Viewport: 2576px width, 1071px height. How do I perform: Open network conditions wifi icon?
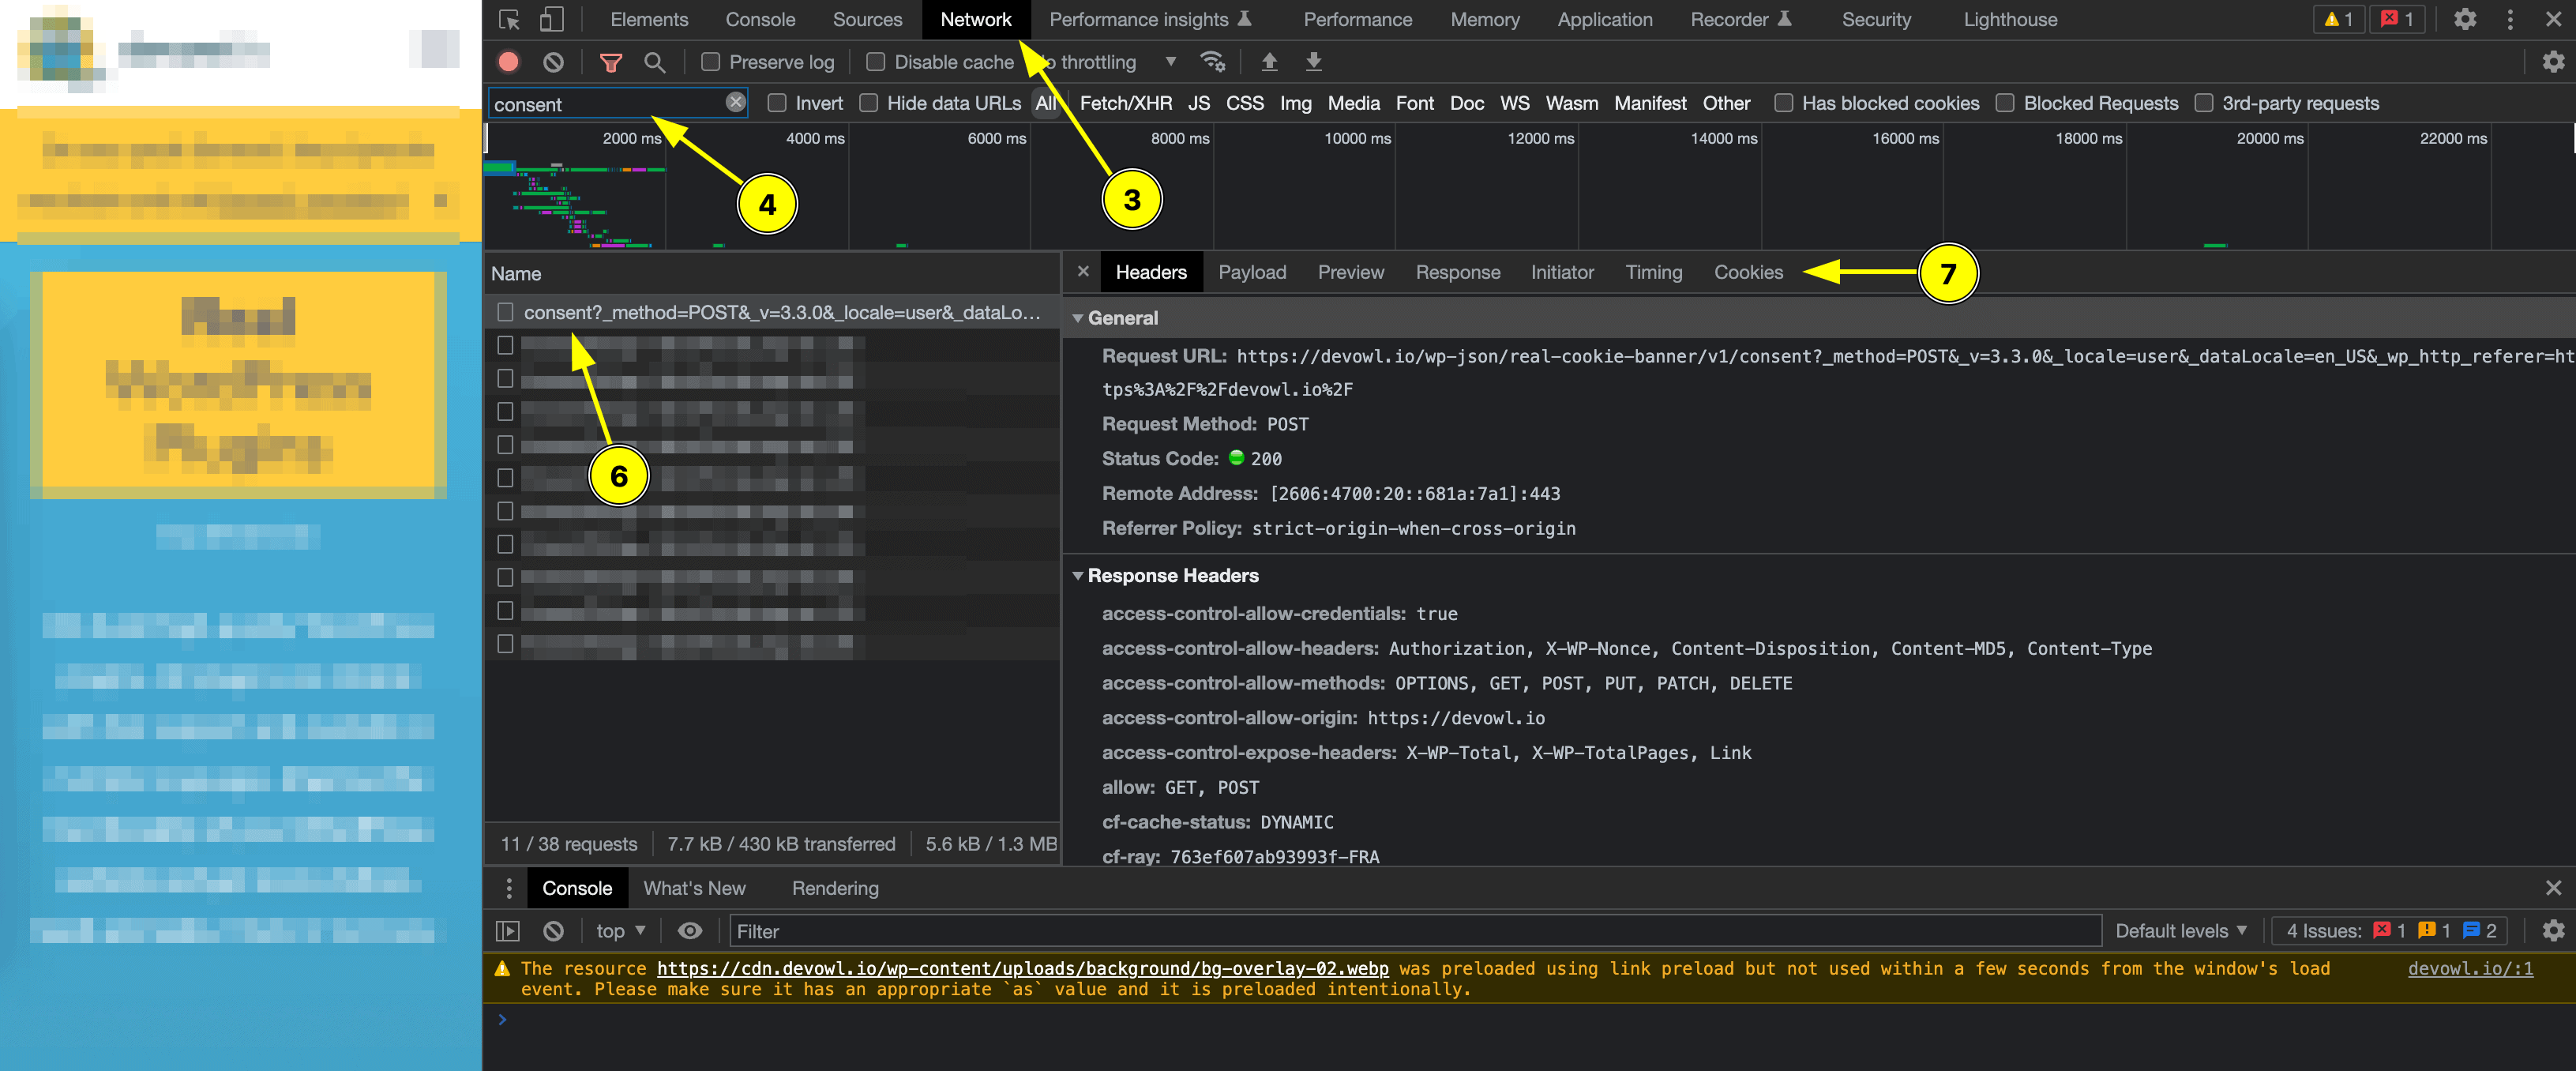[x=1212, y=62]
